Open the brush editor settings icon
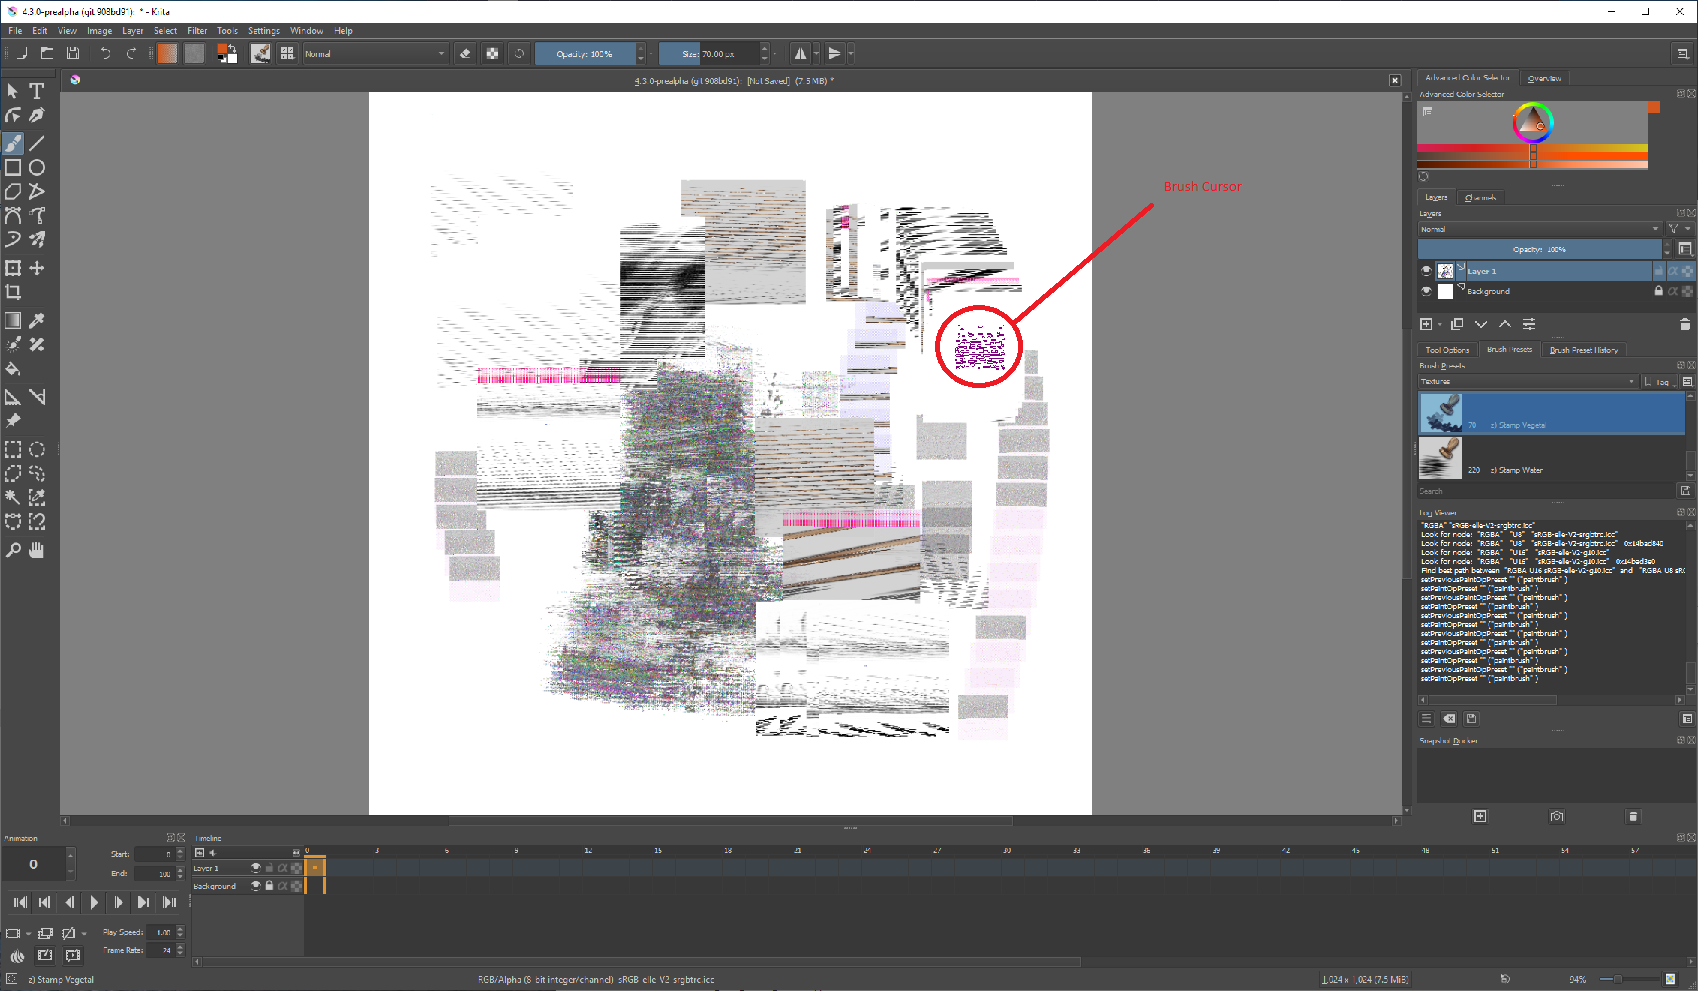The width and height of the screenshot is (1702, 999). [x=261, y=53]
